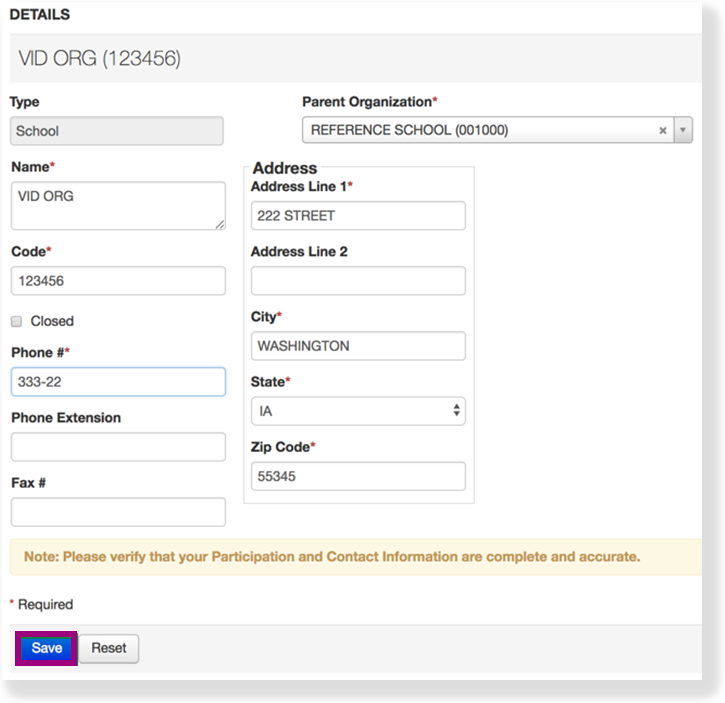Focus Address Line 1 field with 222 STREET
Viewport: 725px width, 703px height.
pos(357,216)
